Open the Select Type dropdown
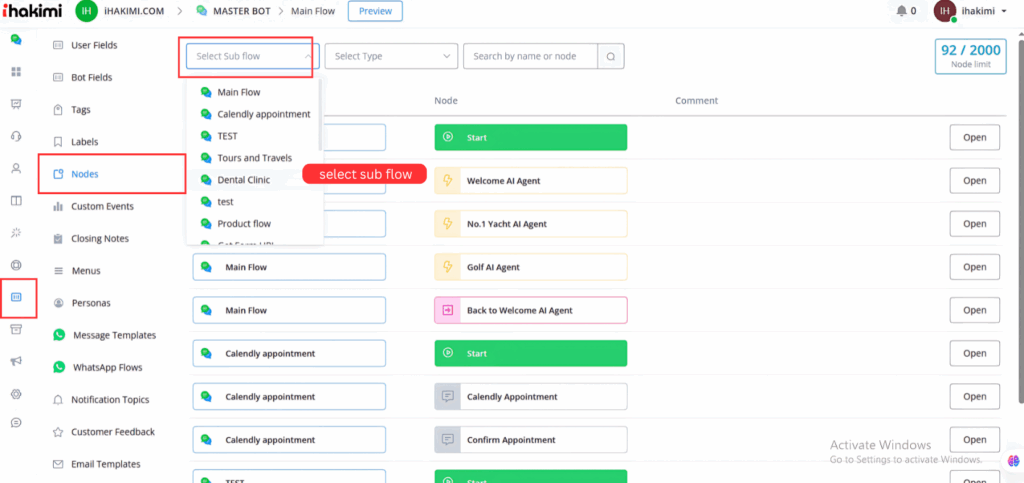 (x=391, y=57)
